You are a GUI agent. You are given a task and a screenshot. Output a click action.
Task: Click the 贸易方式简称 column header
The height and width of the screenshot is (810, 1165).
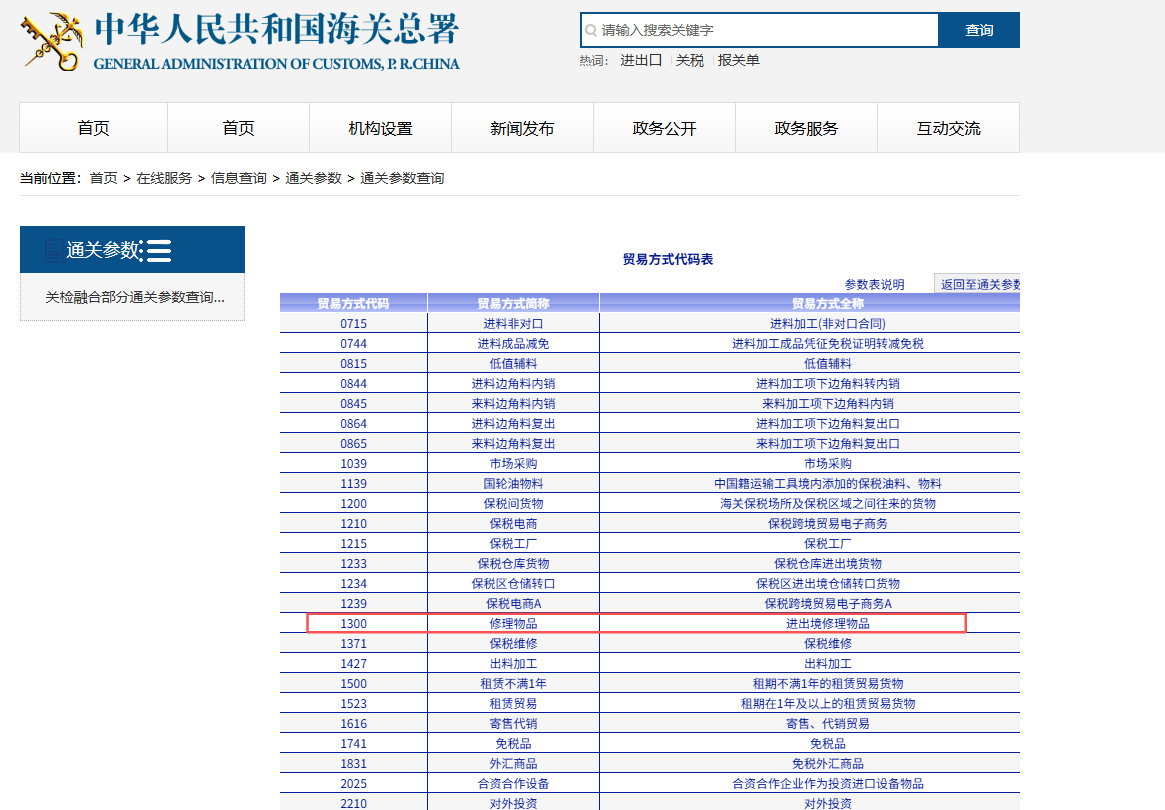click(x=513, y=303)
